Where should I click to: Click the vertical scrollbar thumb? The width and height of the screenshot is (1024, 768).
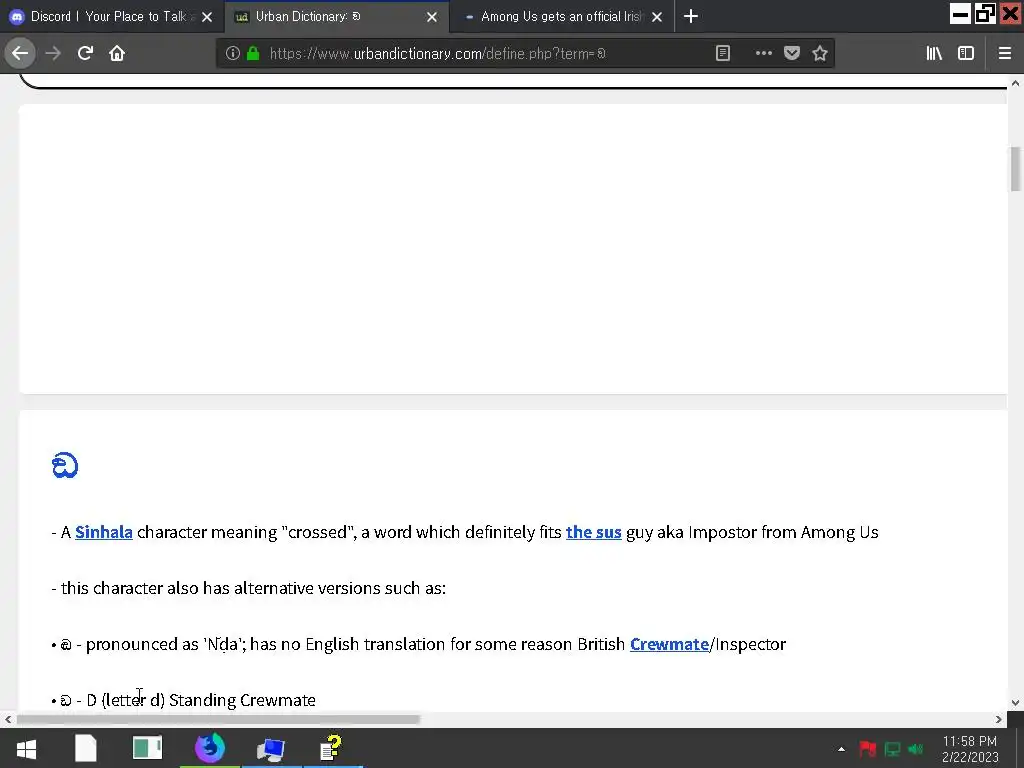click(x=1016, y=169)
